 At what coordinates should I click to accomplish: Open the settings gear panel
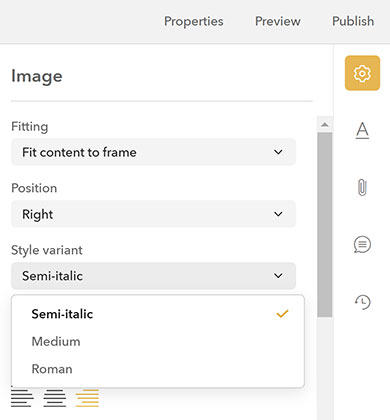click(362, 73)
